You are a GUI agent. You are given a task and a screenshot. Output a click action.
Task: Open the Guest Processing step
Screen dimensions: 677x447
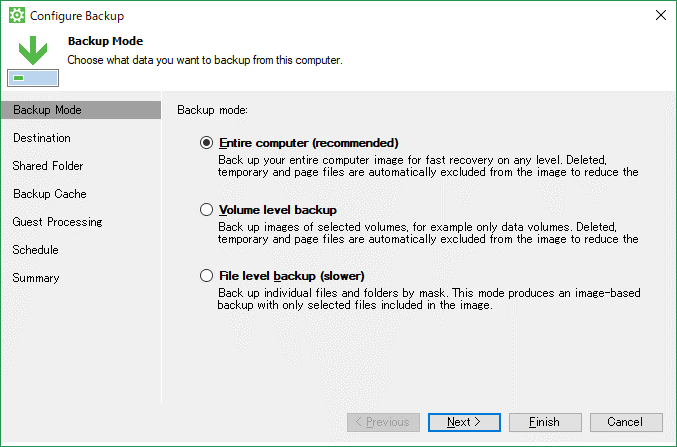click(57, 222)
